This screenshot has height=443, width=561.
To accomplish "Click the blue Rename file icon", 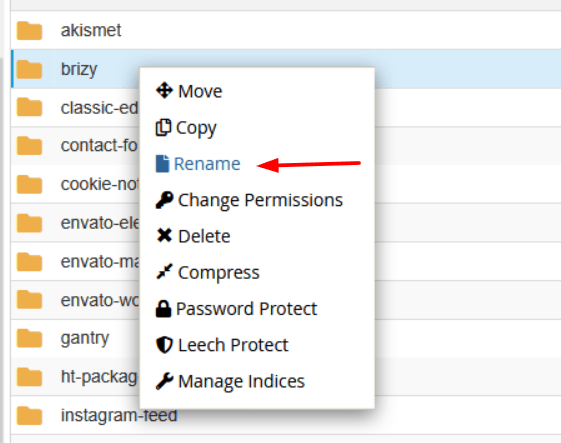I will pos(162,164).
